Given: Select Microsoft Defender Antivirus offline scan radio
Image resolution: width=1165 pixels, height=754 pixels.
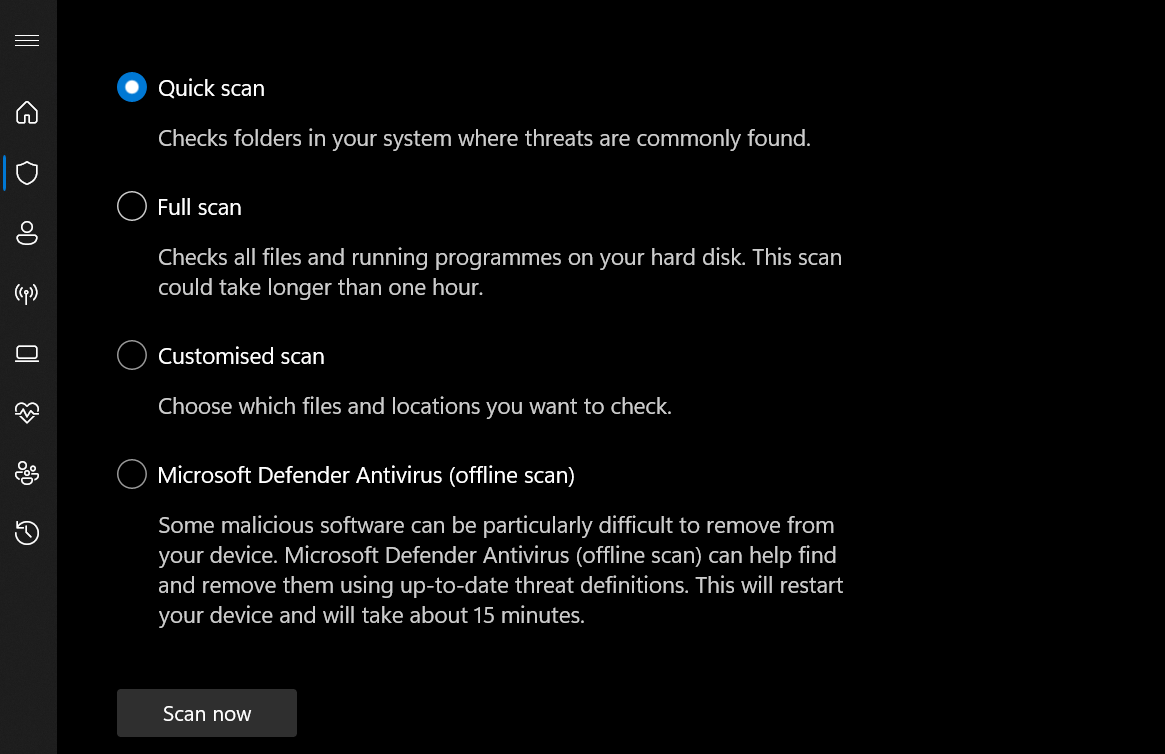Looking at the screenshot, I should 132,475.
